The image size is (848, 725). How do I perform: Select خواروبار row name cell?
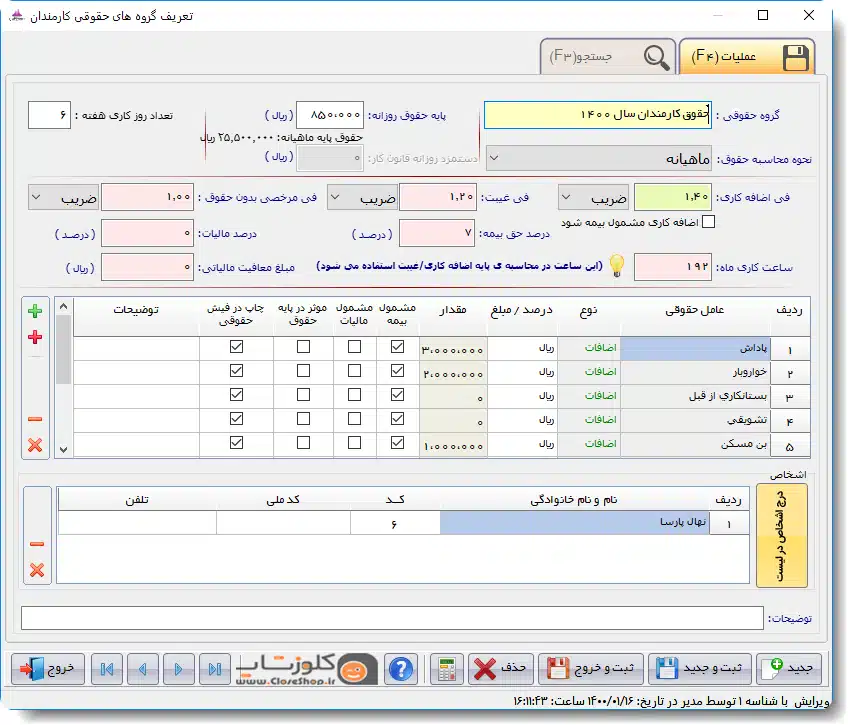[x=695, y=372]
